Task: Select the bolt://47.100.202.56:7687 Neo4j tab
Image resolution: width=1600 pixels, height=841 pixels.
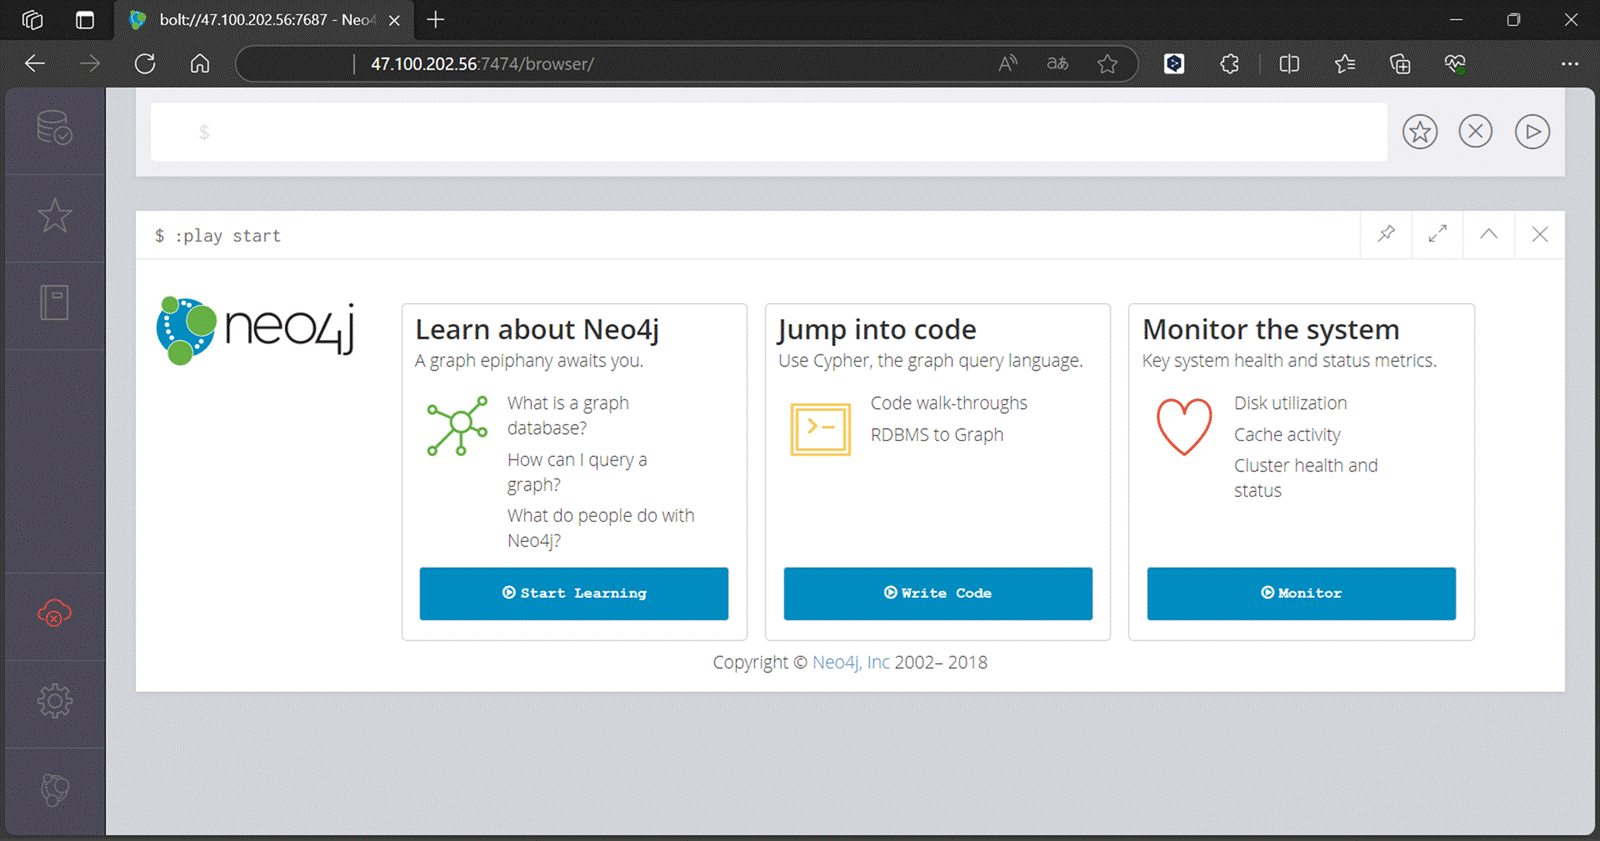Action: (x=265, y=20)
